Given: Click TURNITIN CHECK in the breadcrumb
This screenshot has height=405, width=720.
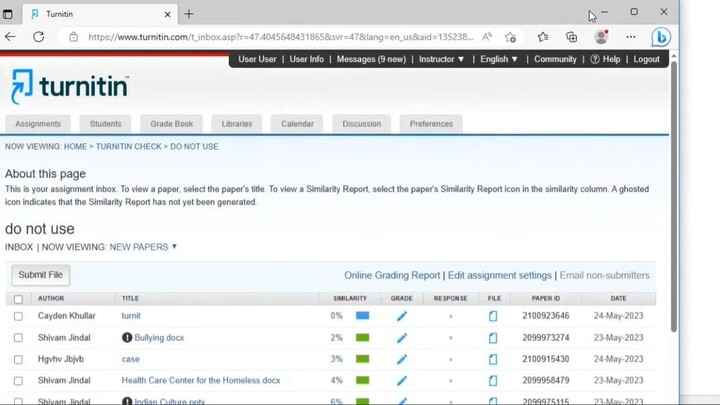Looking at the screenshot, I should (x=129, y=146).
